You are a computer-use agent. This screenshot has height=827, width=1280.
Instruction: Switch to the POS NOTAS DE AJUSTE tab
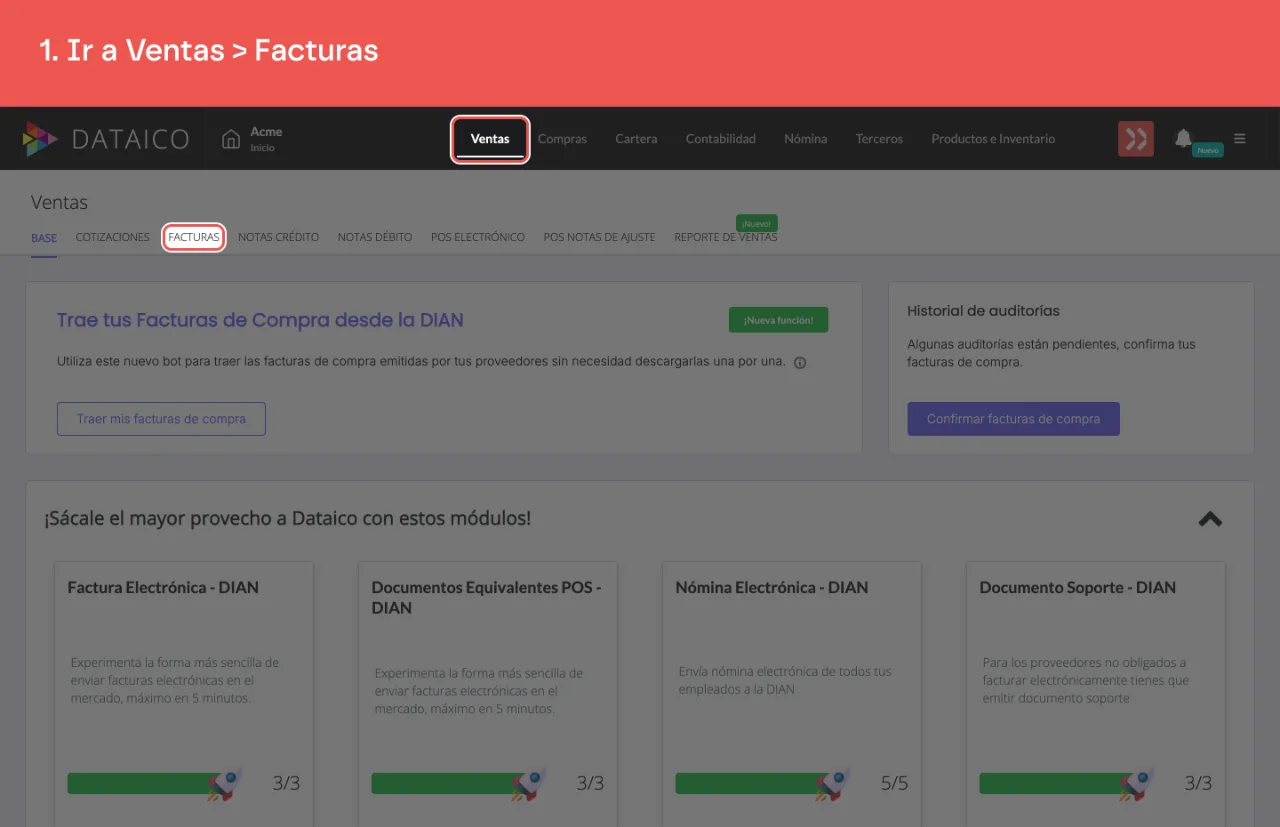[x=600, y=238]
